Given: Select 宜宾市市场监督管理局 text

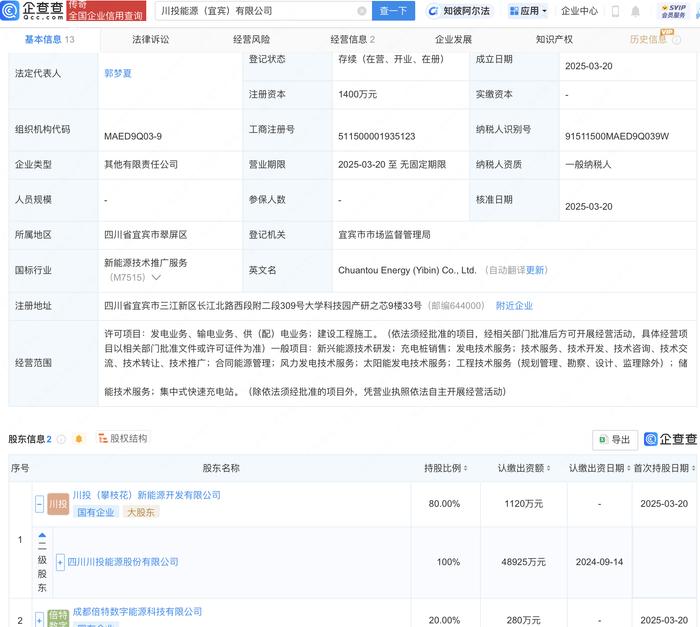Looking at the screenshot, I should point(384,235).
